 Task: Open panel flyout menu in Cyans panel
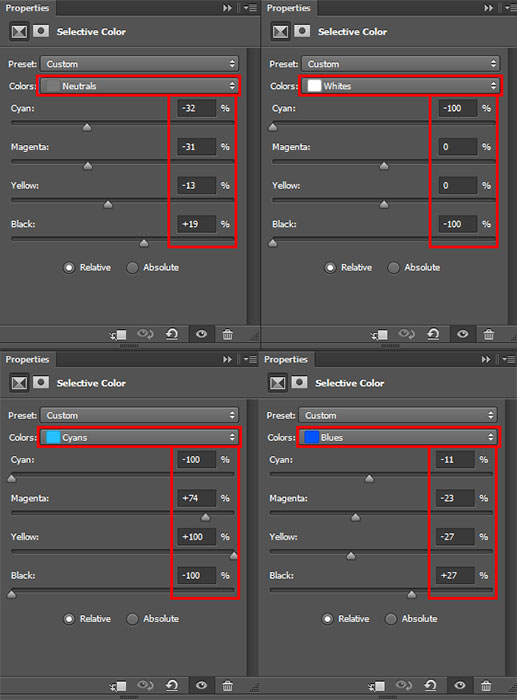click(x=250, y=359)
